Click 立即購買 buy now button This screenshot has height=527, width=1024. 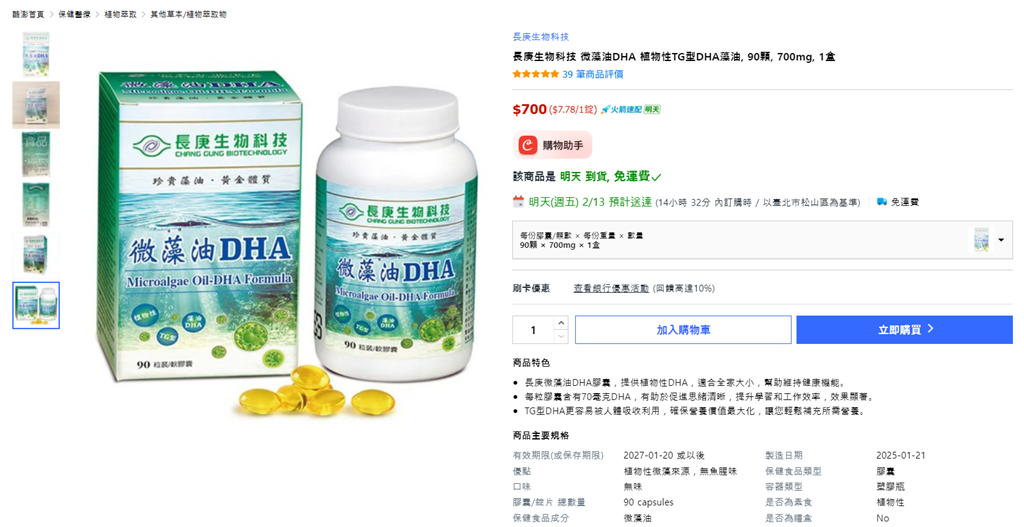pos(904,330)
